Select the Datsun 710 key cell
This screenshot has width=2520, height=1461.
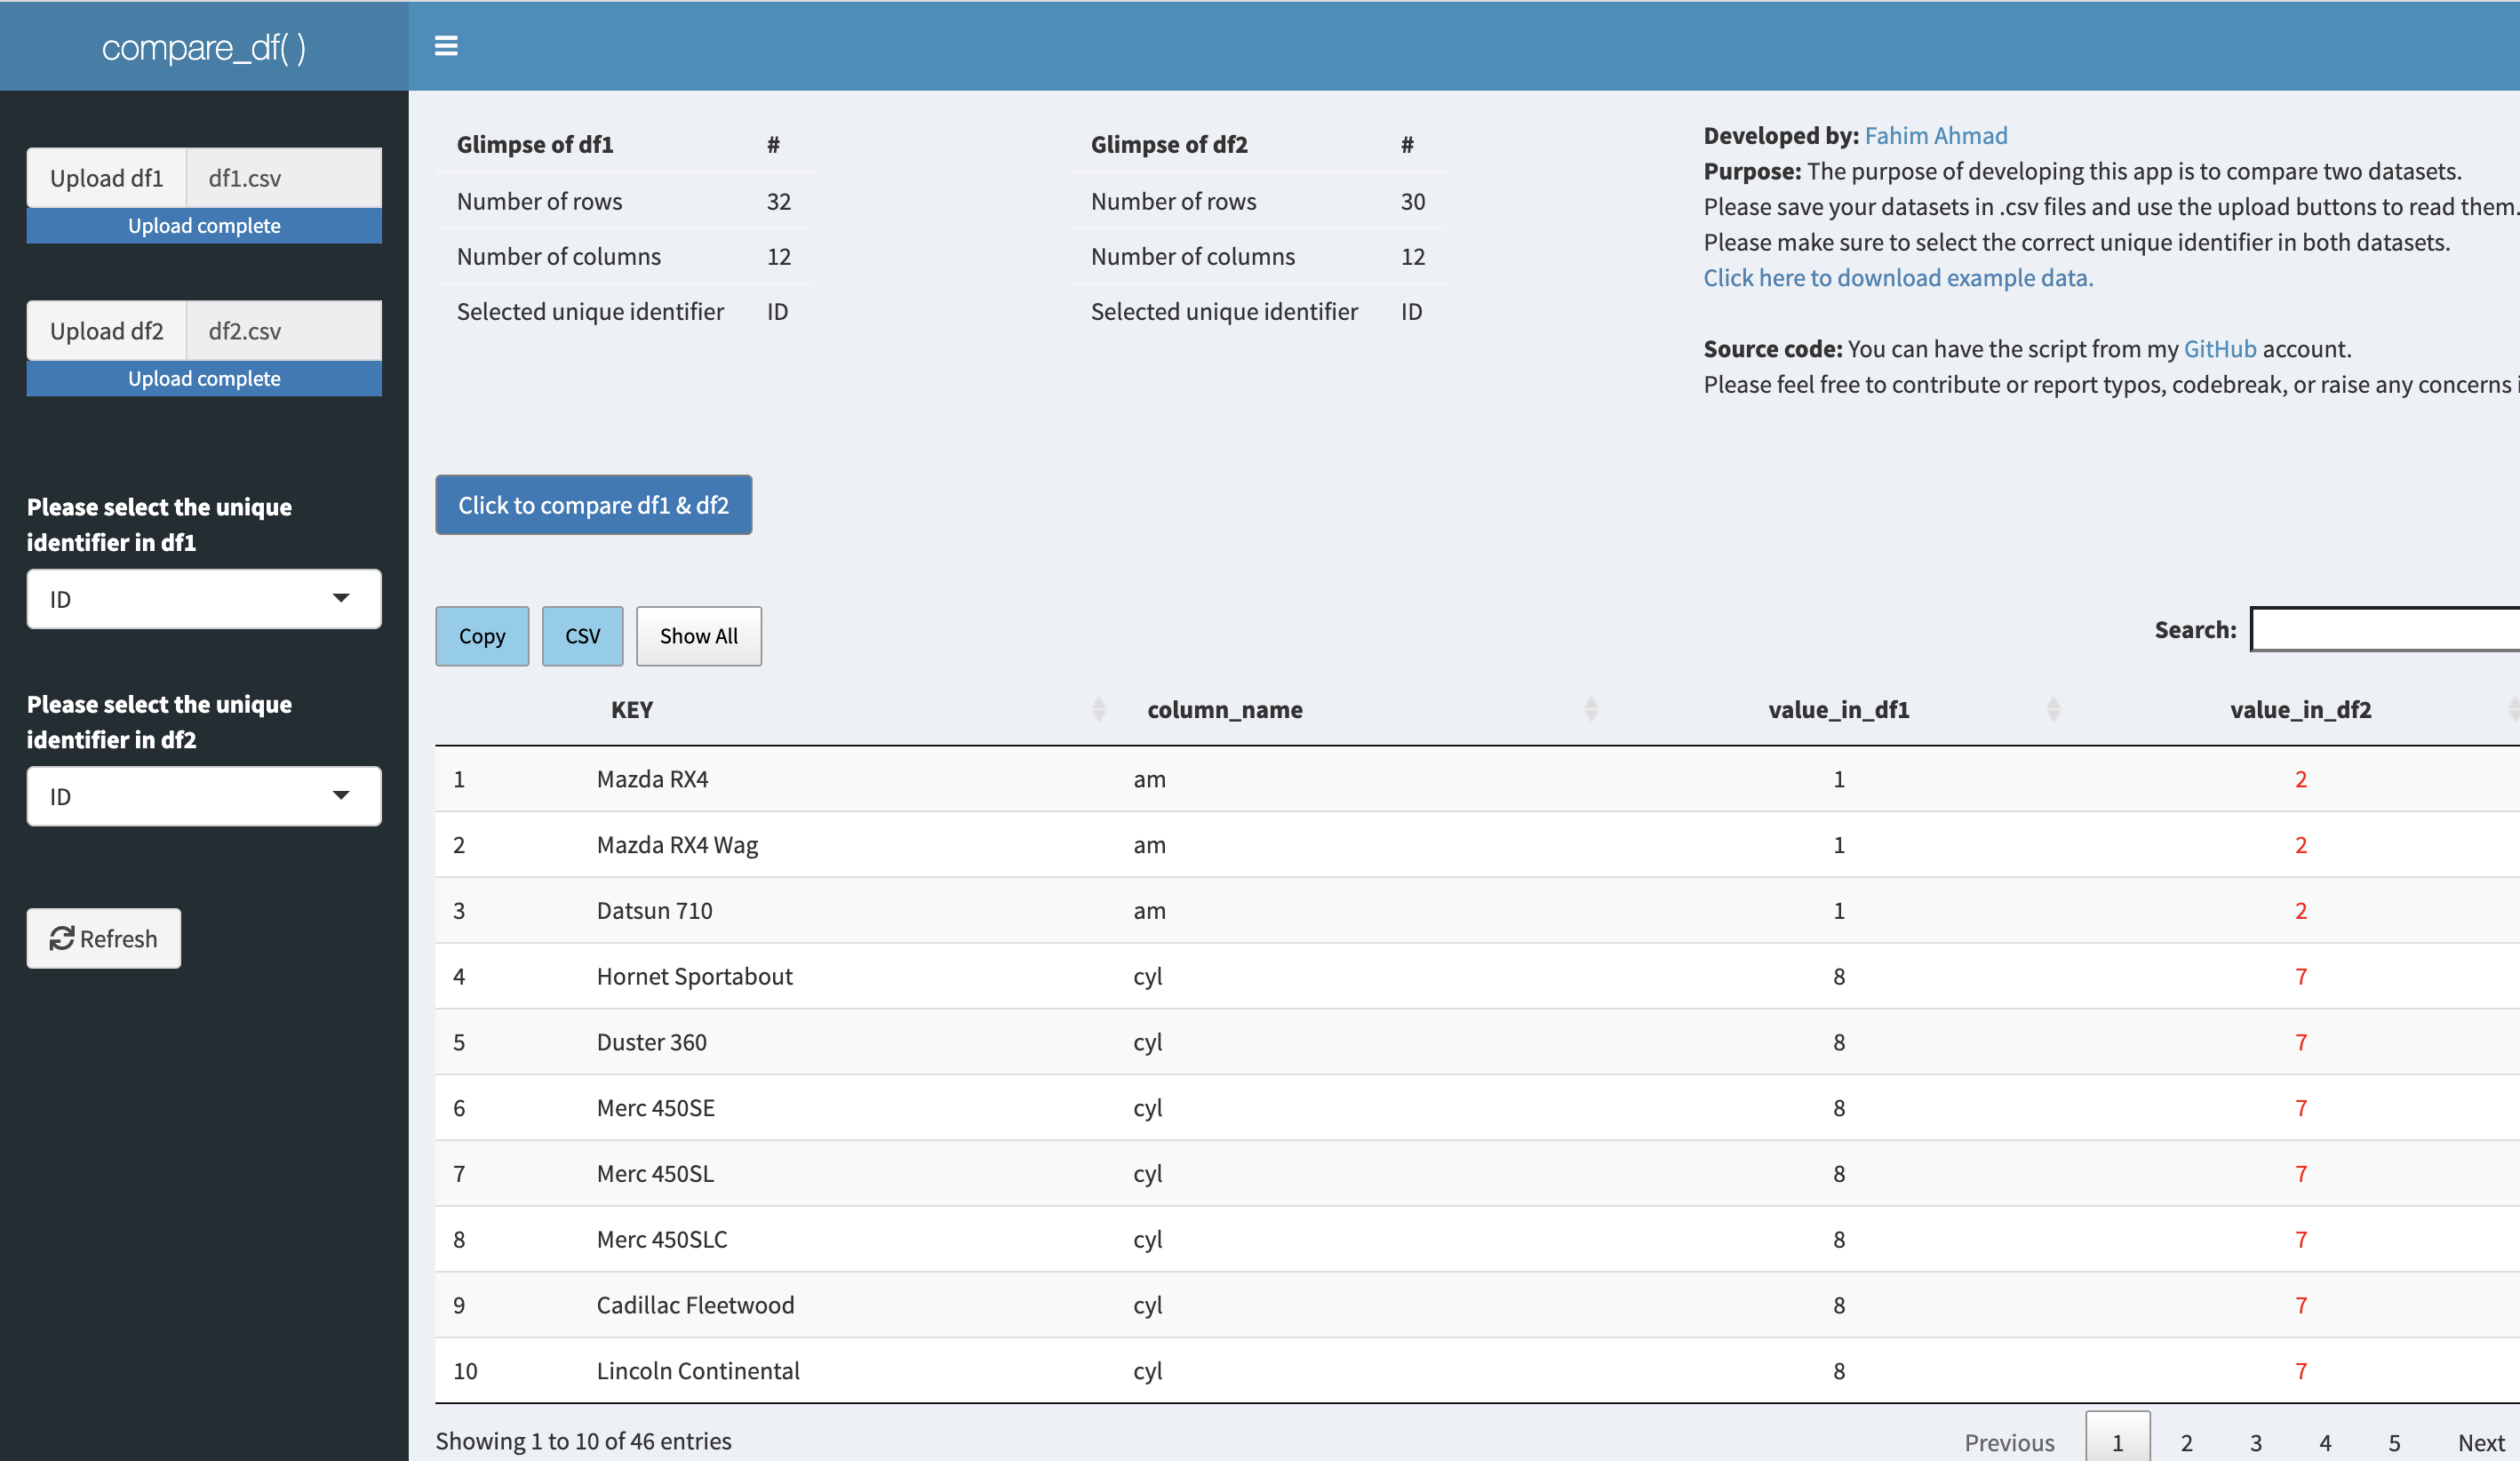tap(654, 911)
